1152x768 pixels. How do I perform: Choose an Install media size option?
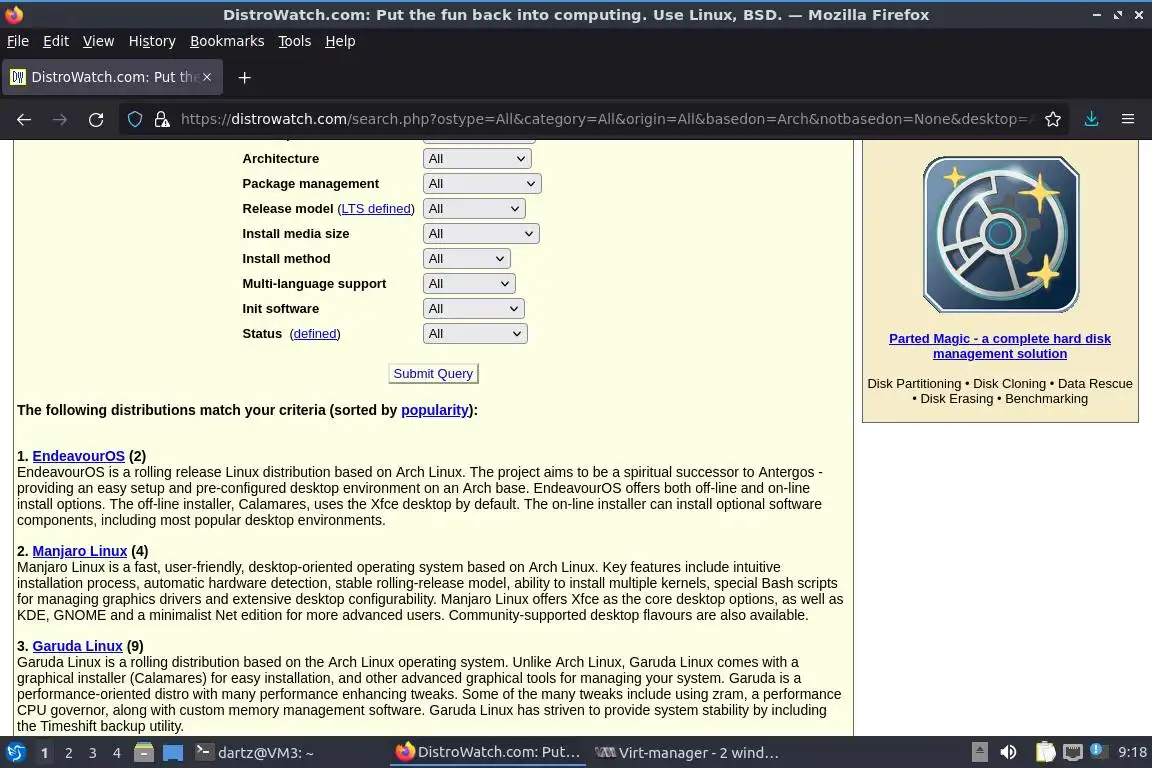tap(481, 234)
